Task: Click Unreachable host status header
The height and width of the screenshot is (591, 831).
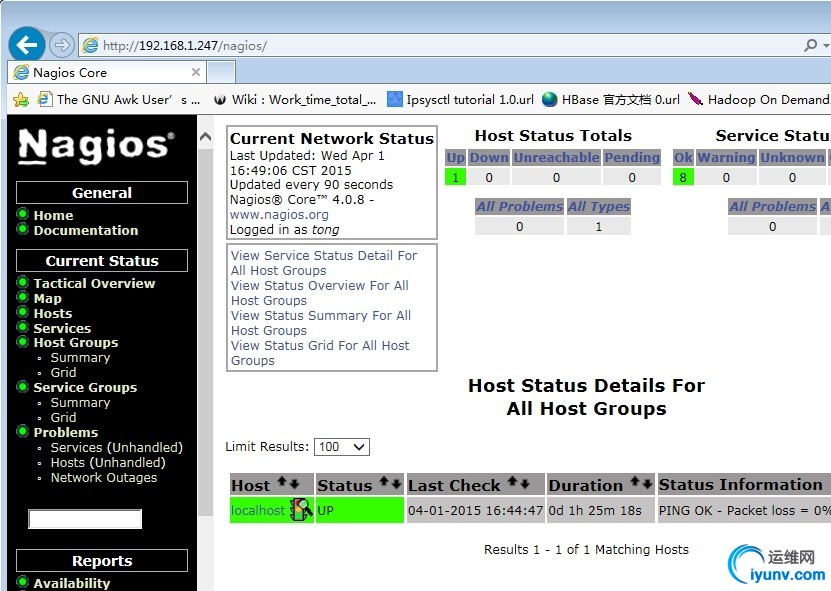Action: (556, 157)
